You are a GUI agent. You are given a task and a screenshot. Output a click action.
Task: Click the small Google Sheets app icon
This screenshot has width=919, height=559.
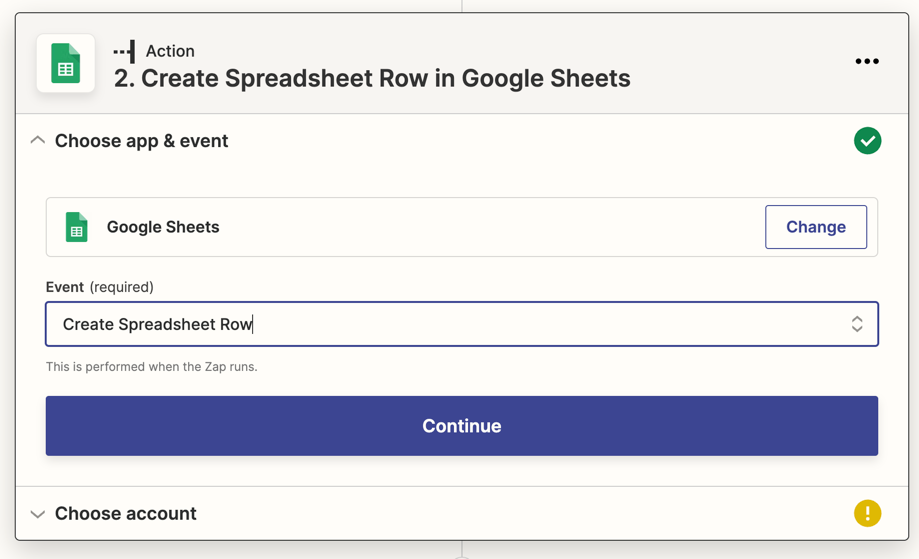click(77, 227)
